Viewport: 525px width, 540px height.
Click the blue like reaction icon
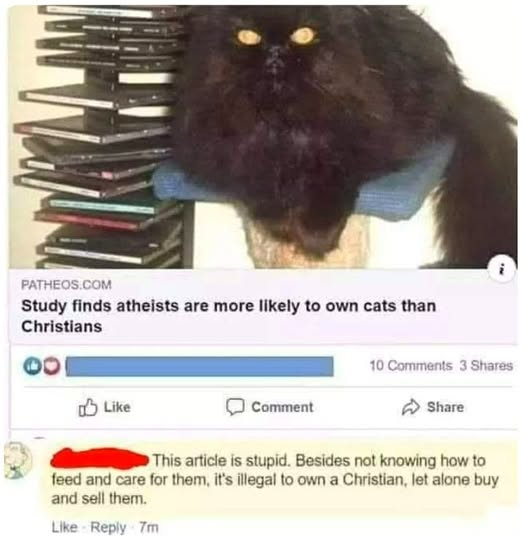32,366
